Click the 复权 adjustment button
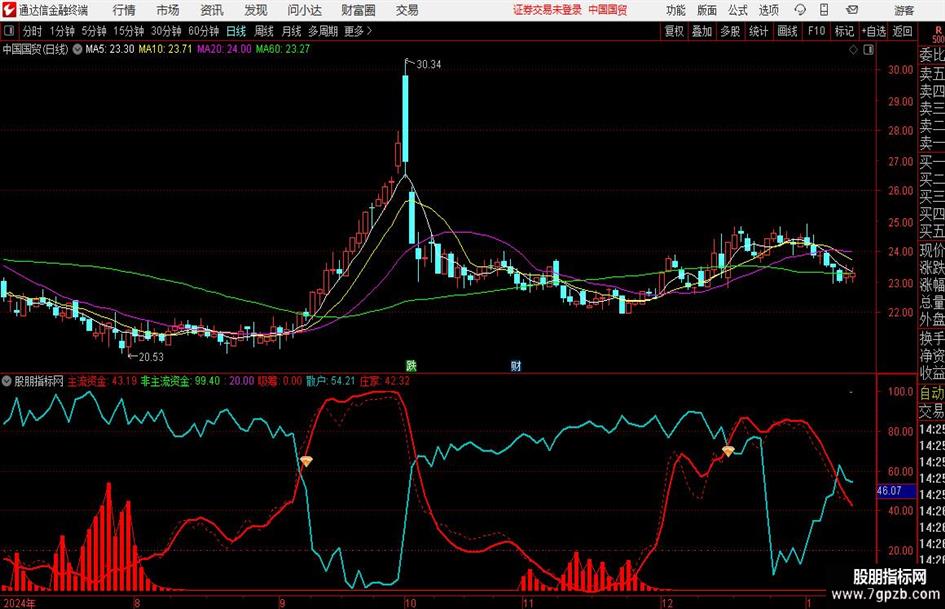This screenshot has width=945, height=609. pos(674,31)
